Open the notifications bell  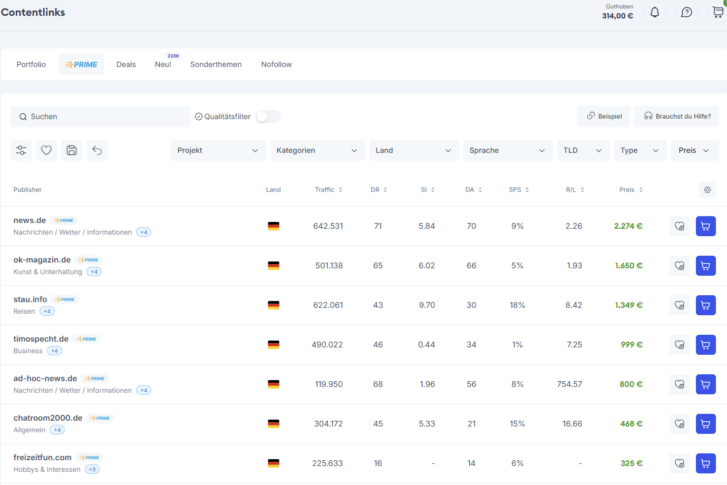(x=654, y=13)
